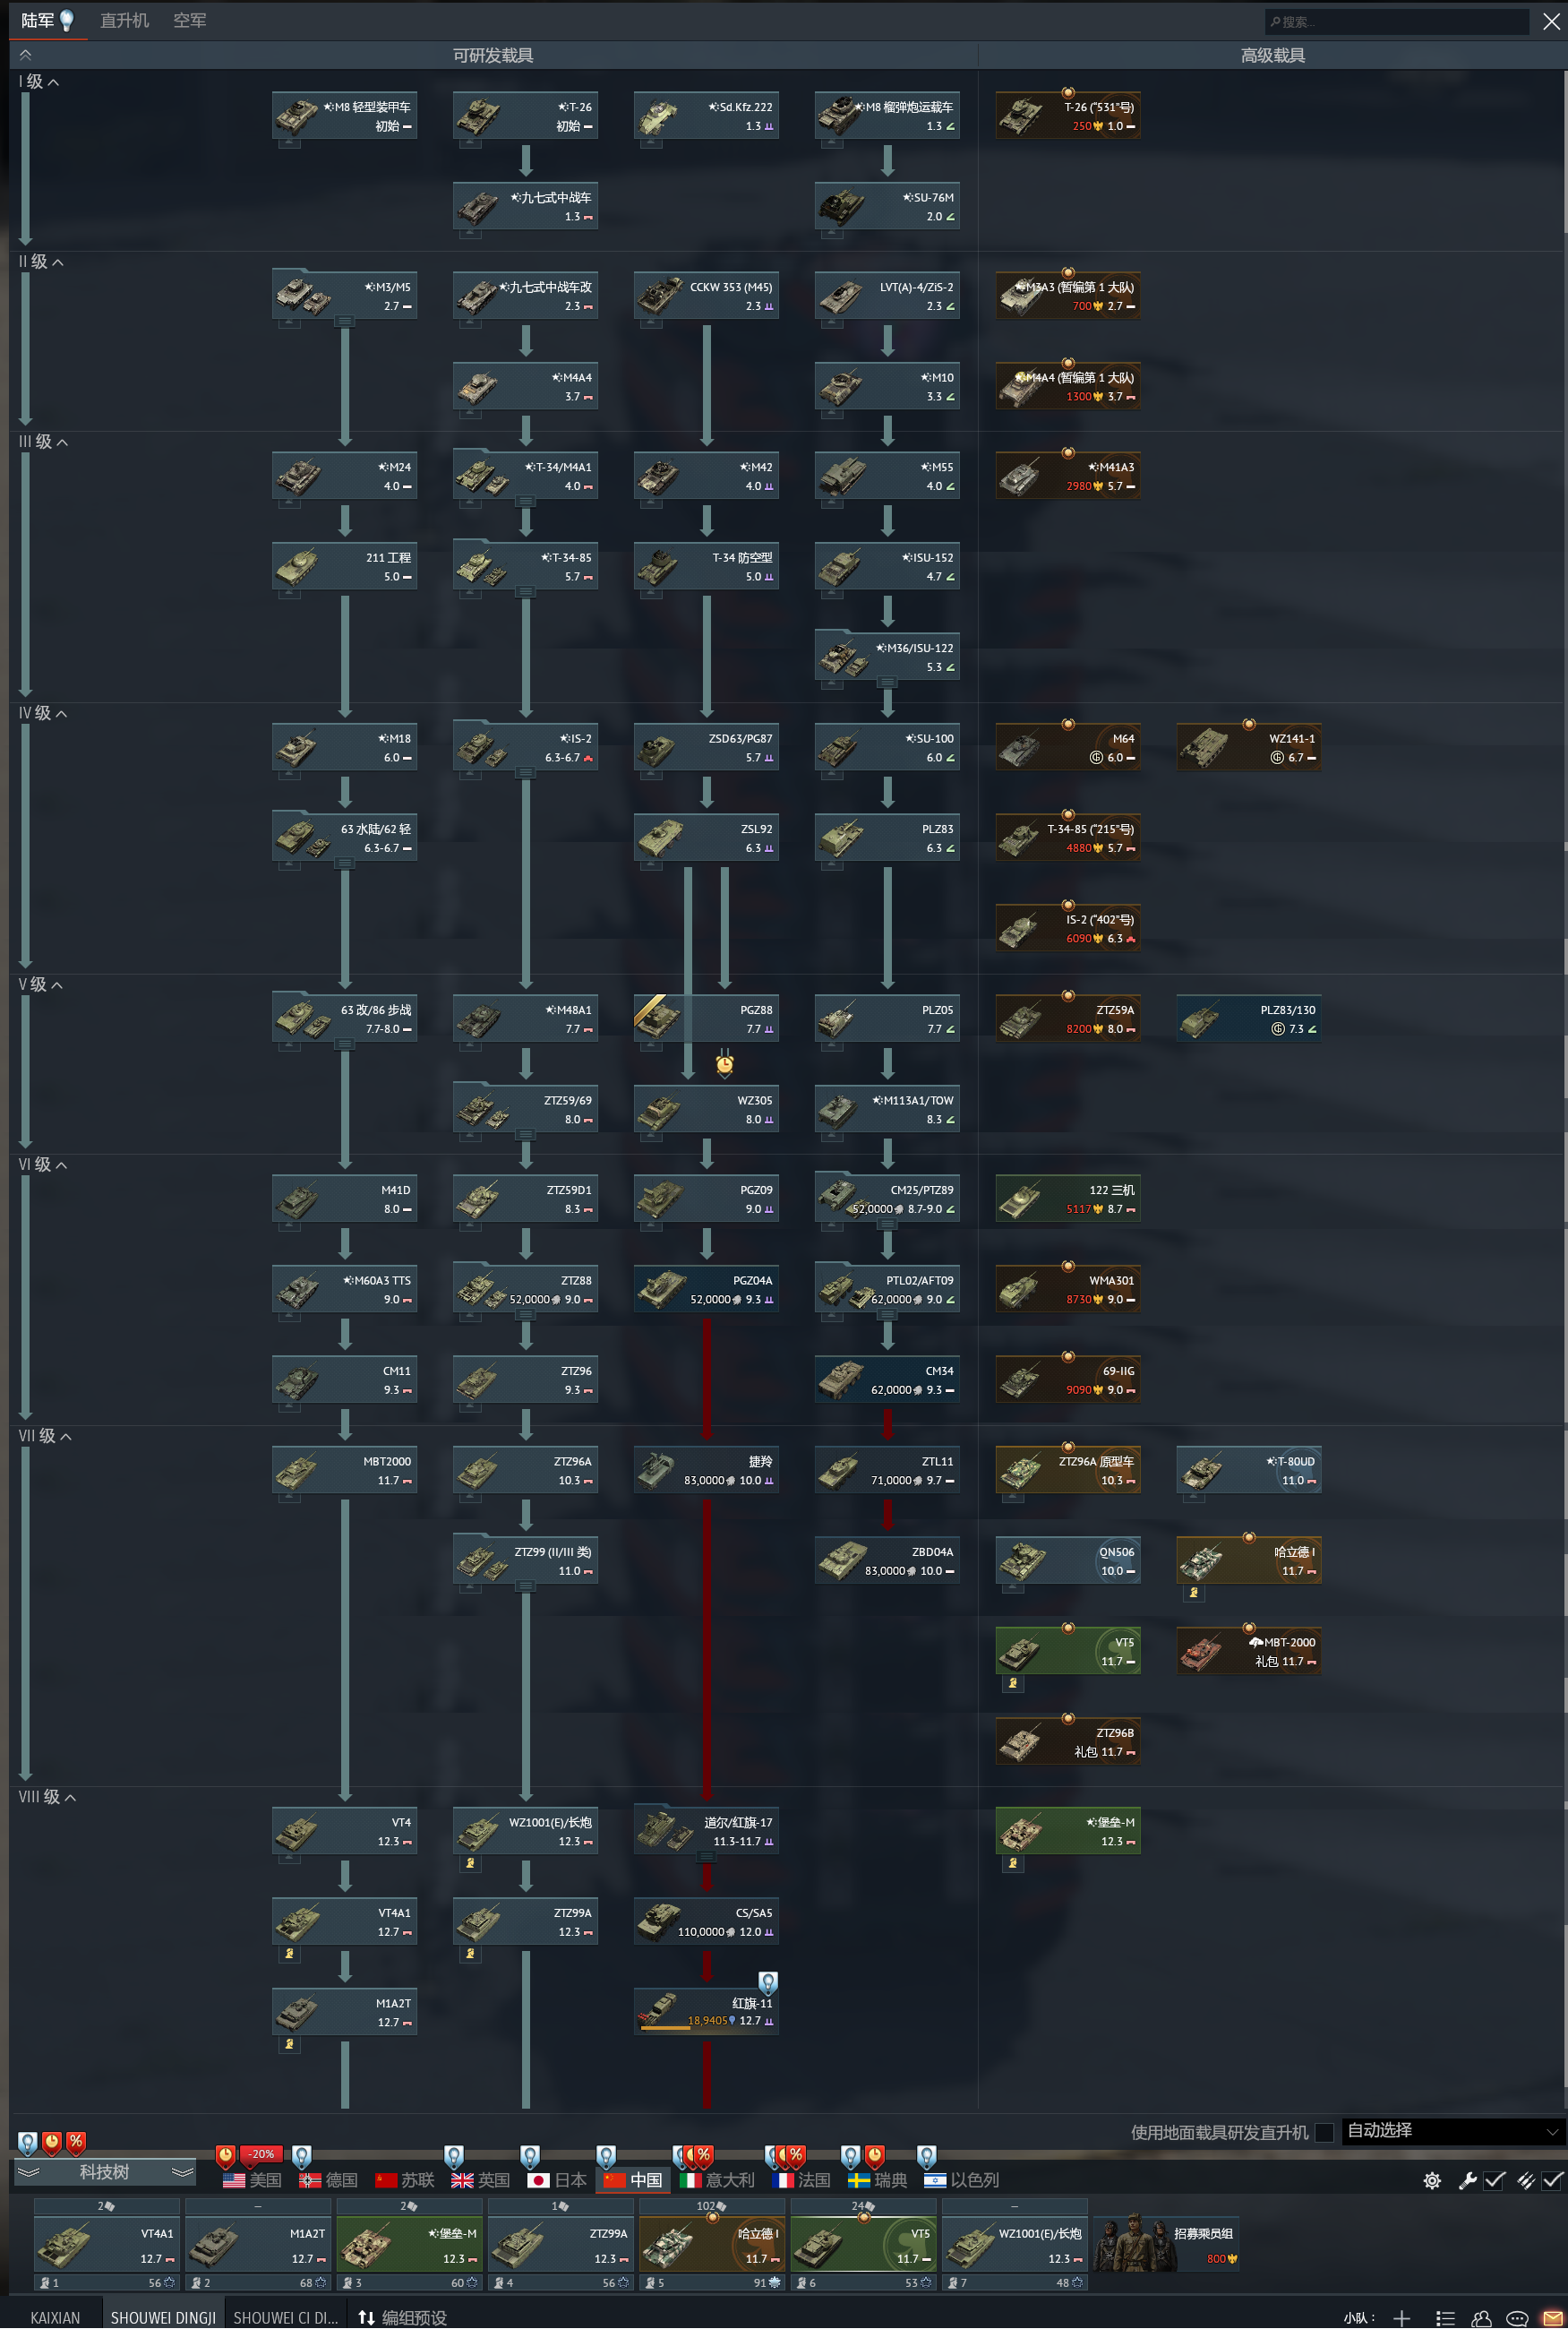Viewport: 1568px width, 2329px height.
Task: Click the blue marker badge on 红旗-11
Action: click(x=768, y=1982)
